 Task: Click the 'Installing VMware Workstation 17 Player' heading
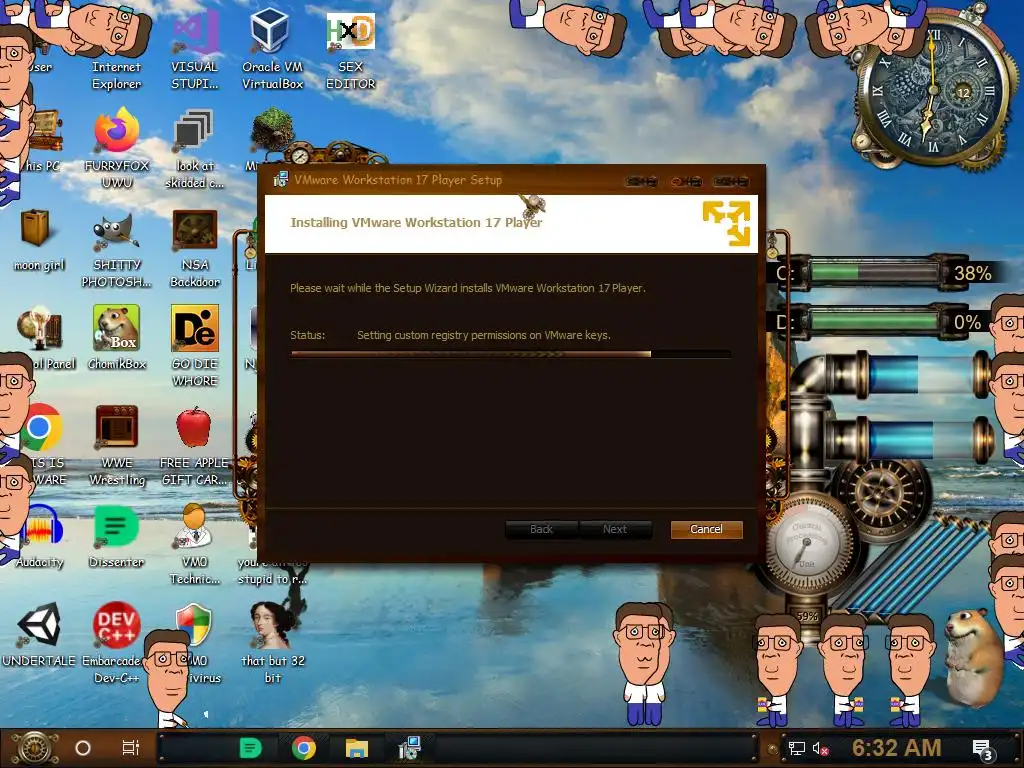[x=416, y=223]
